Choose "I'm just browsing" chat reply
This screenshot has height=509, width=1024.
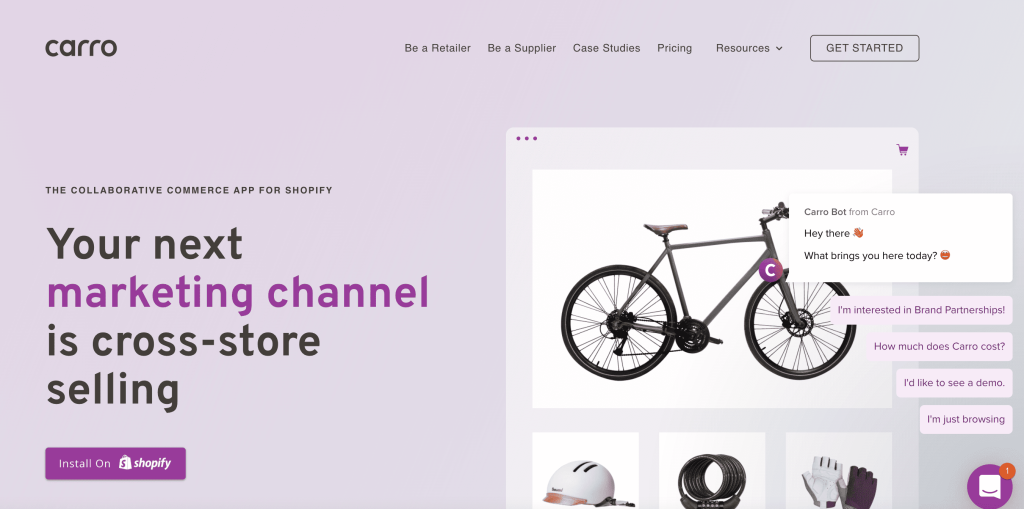tap(966, 419)
